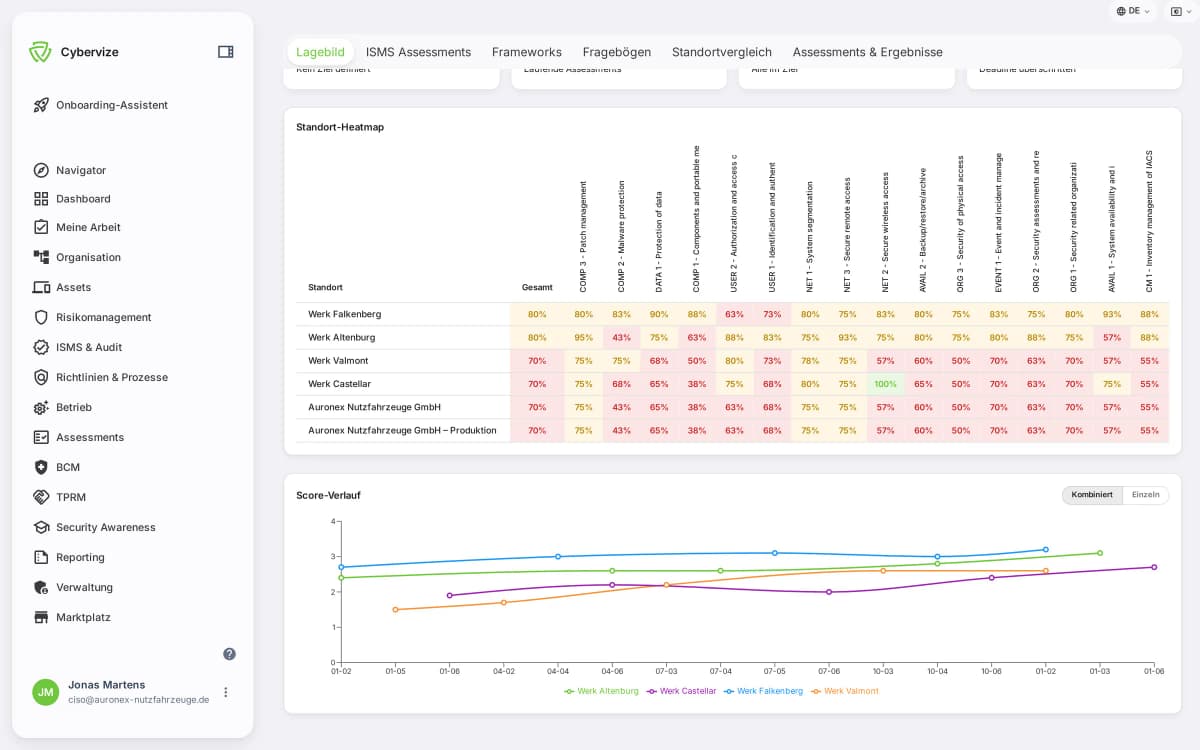Click the Score-Verlauf heading
Image resolution: width=1200 pixels, height=750 pixels.
328,495
